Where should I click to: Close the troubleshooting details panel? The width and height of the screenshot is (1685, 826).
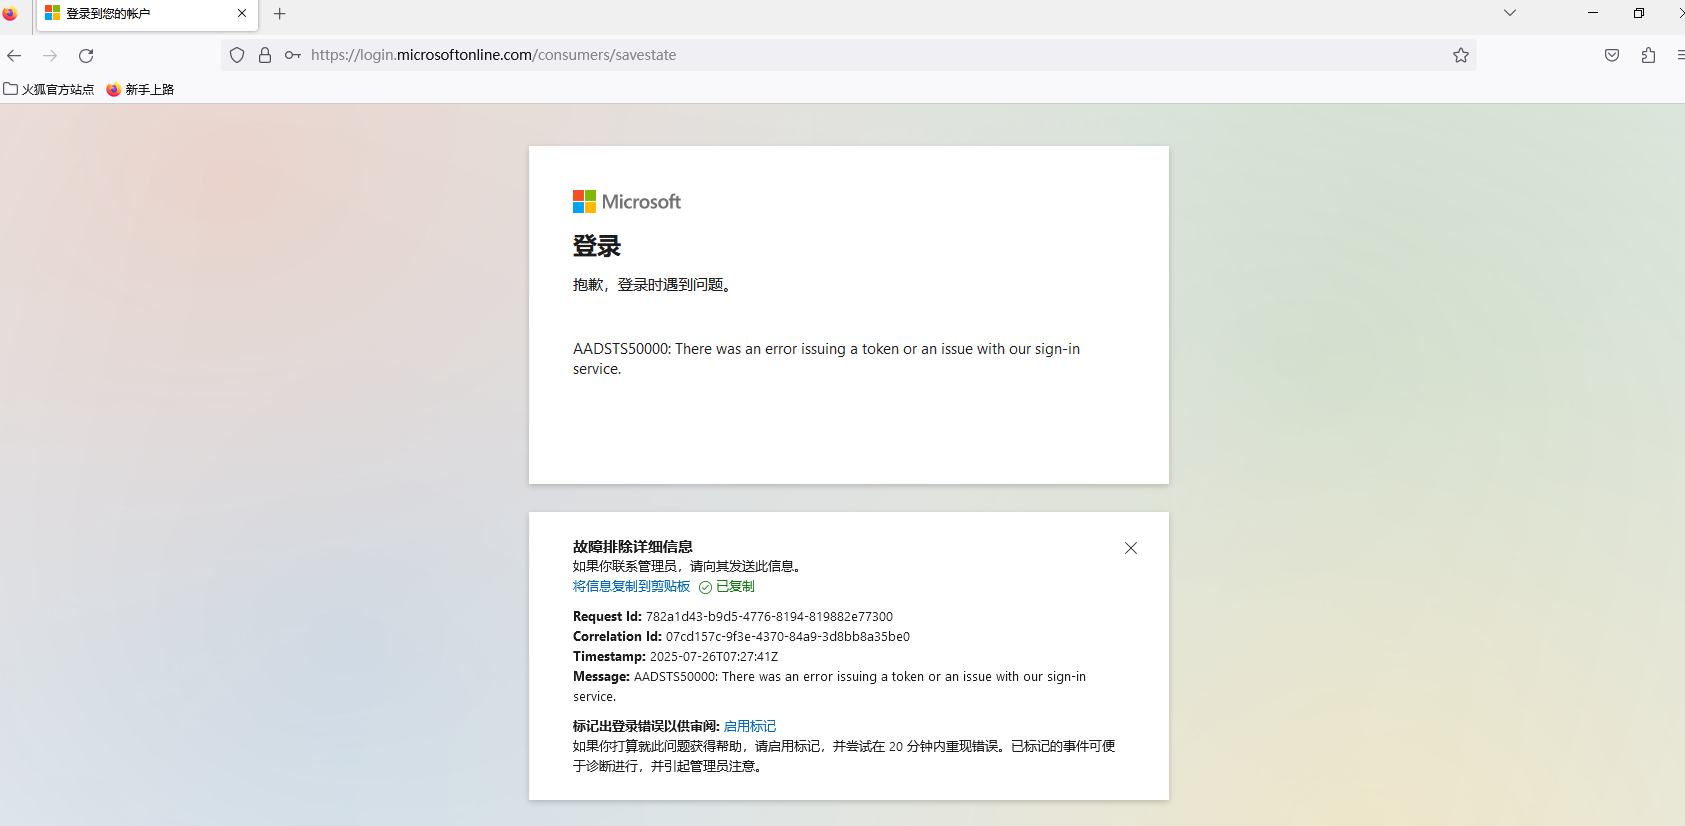[x=1131, y=548]
